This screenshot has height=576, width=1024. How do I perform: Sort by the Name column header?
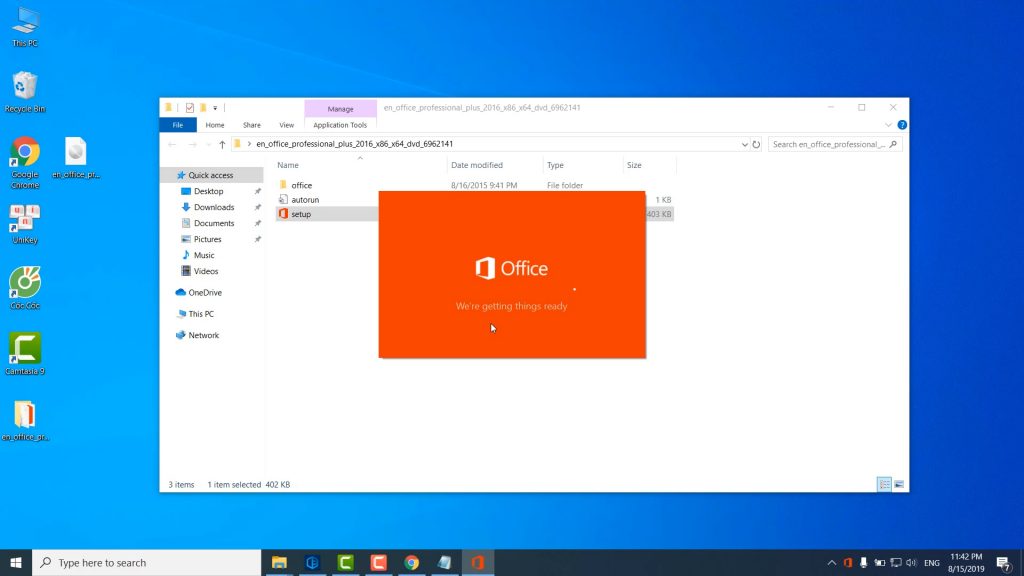[360, 165]
